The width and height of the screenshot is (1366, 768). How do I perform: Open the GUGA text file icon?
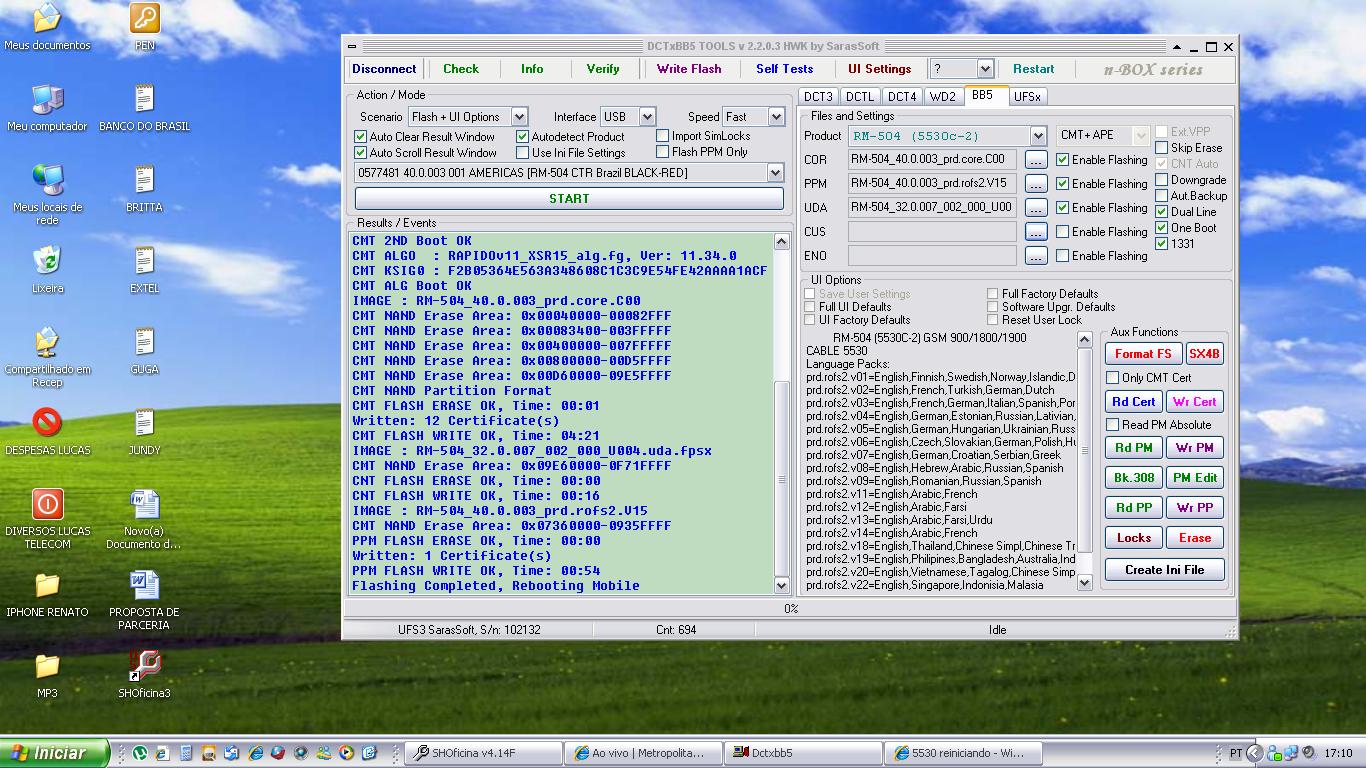pyautogui.click(x=145, y=350)
